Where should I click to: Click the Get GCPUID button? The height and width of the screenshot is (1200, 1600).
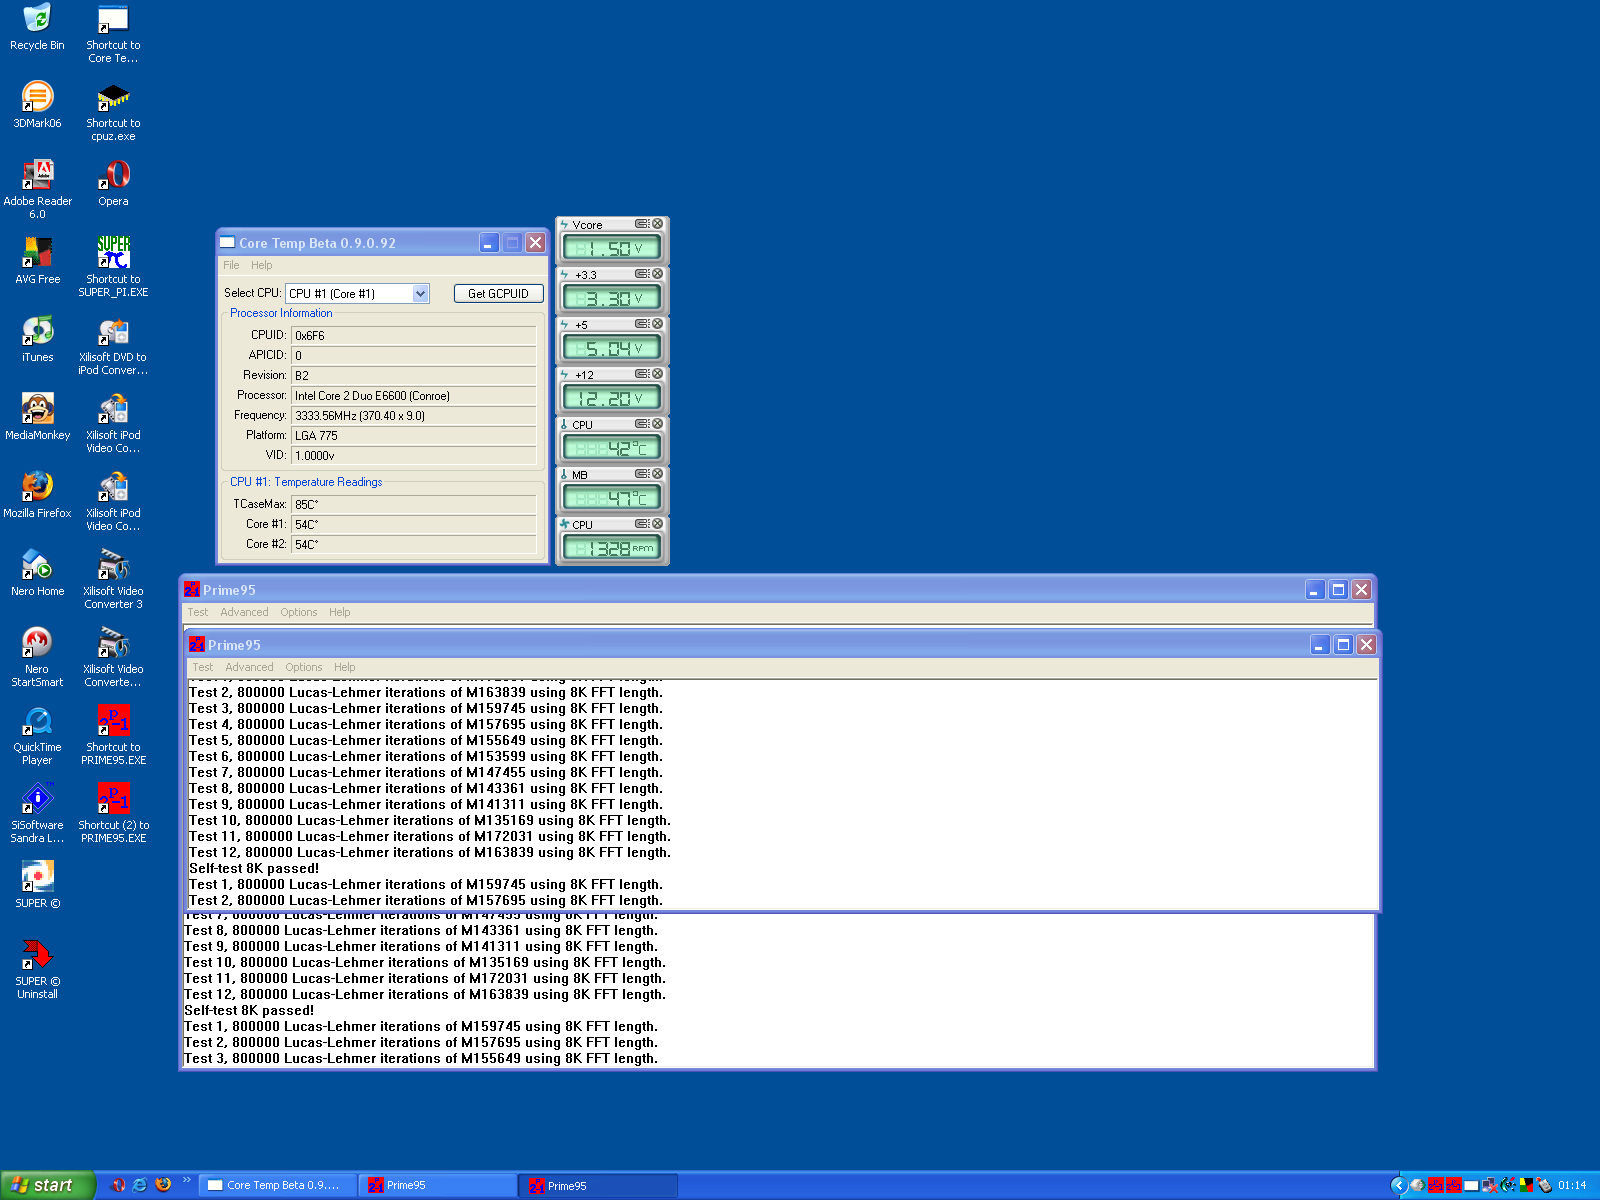click(498, 293)
